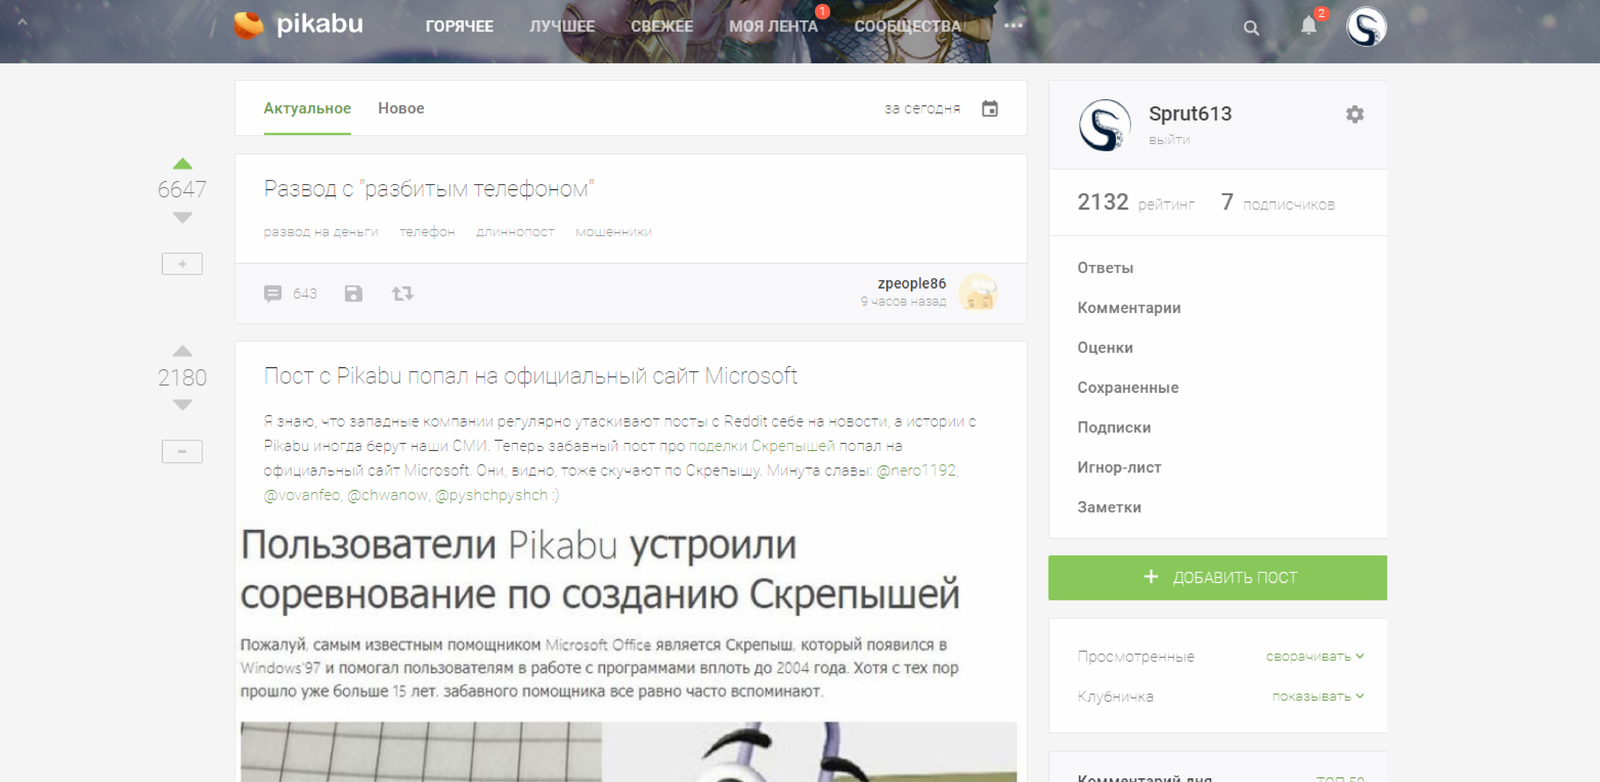This screenshot has height=782, width=1600.
Task: Upvote the post rated 2180
Action: point(182,351)
